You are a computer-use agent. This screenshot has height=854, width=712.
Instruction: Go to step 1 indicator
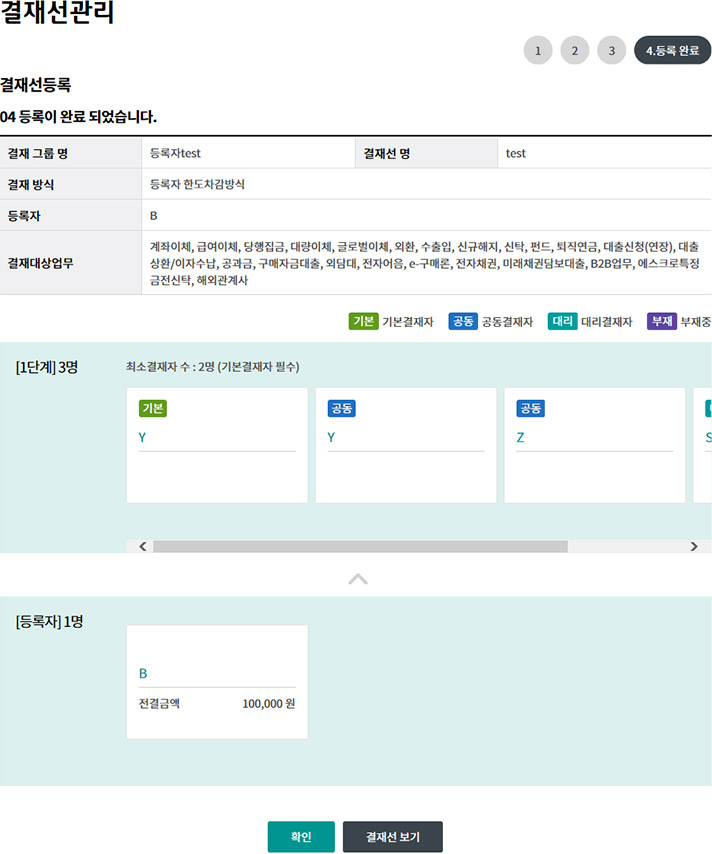click(x=537, y=50)
